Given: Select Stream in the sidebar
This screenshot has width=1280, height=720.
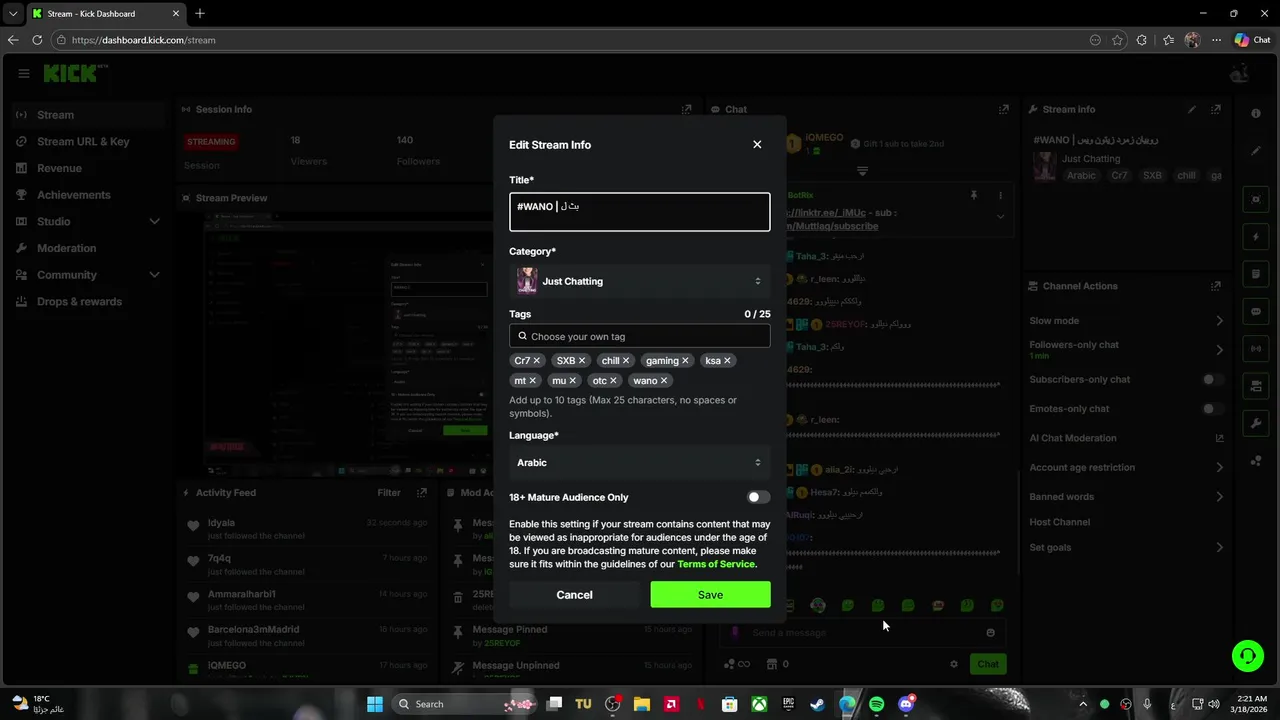Looking at the screenshot, I should click(x=88, y=115).
